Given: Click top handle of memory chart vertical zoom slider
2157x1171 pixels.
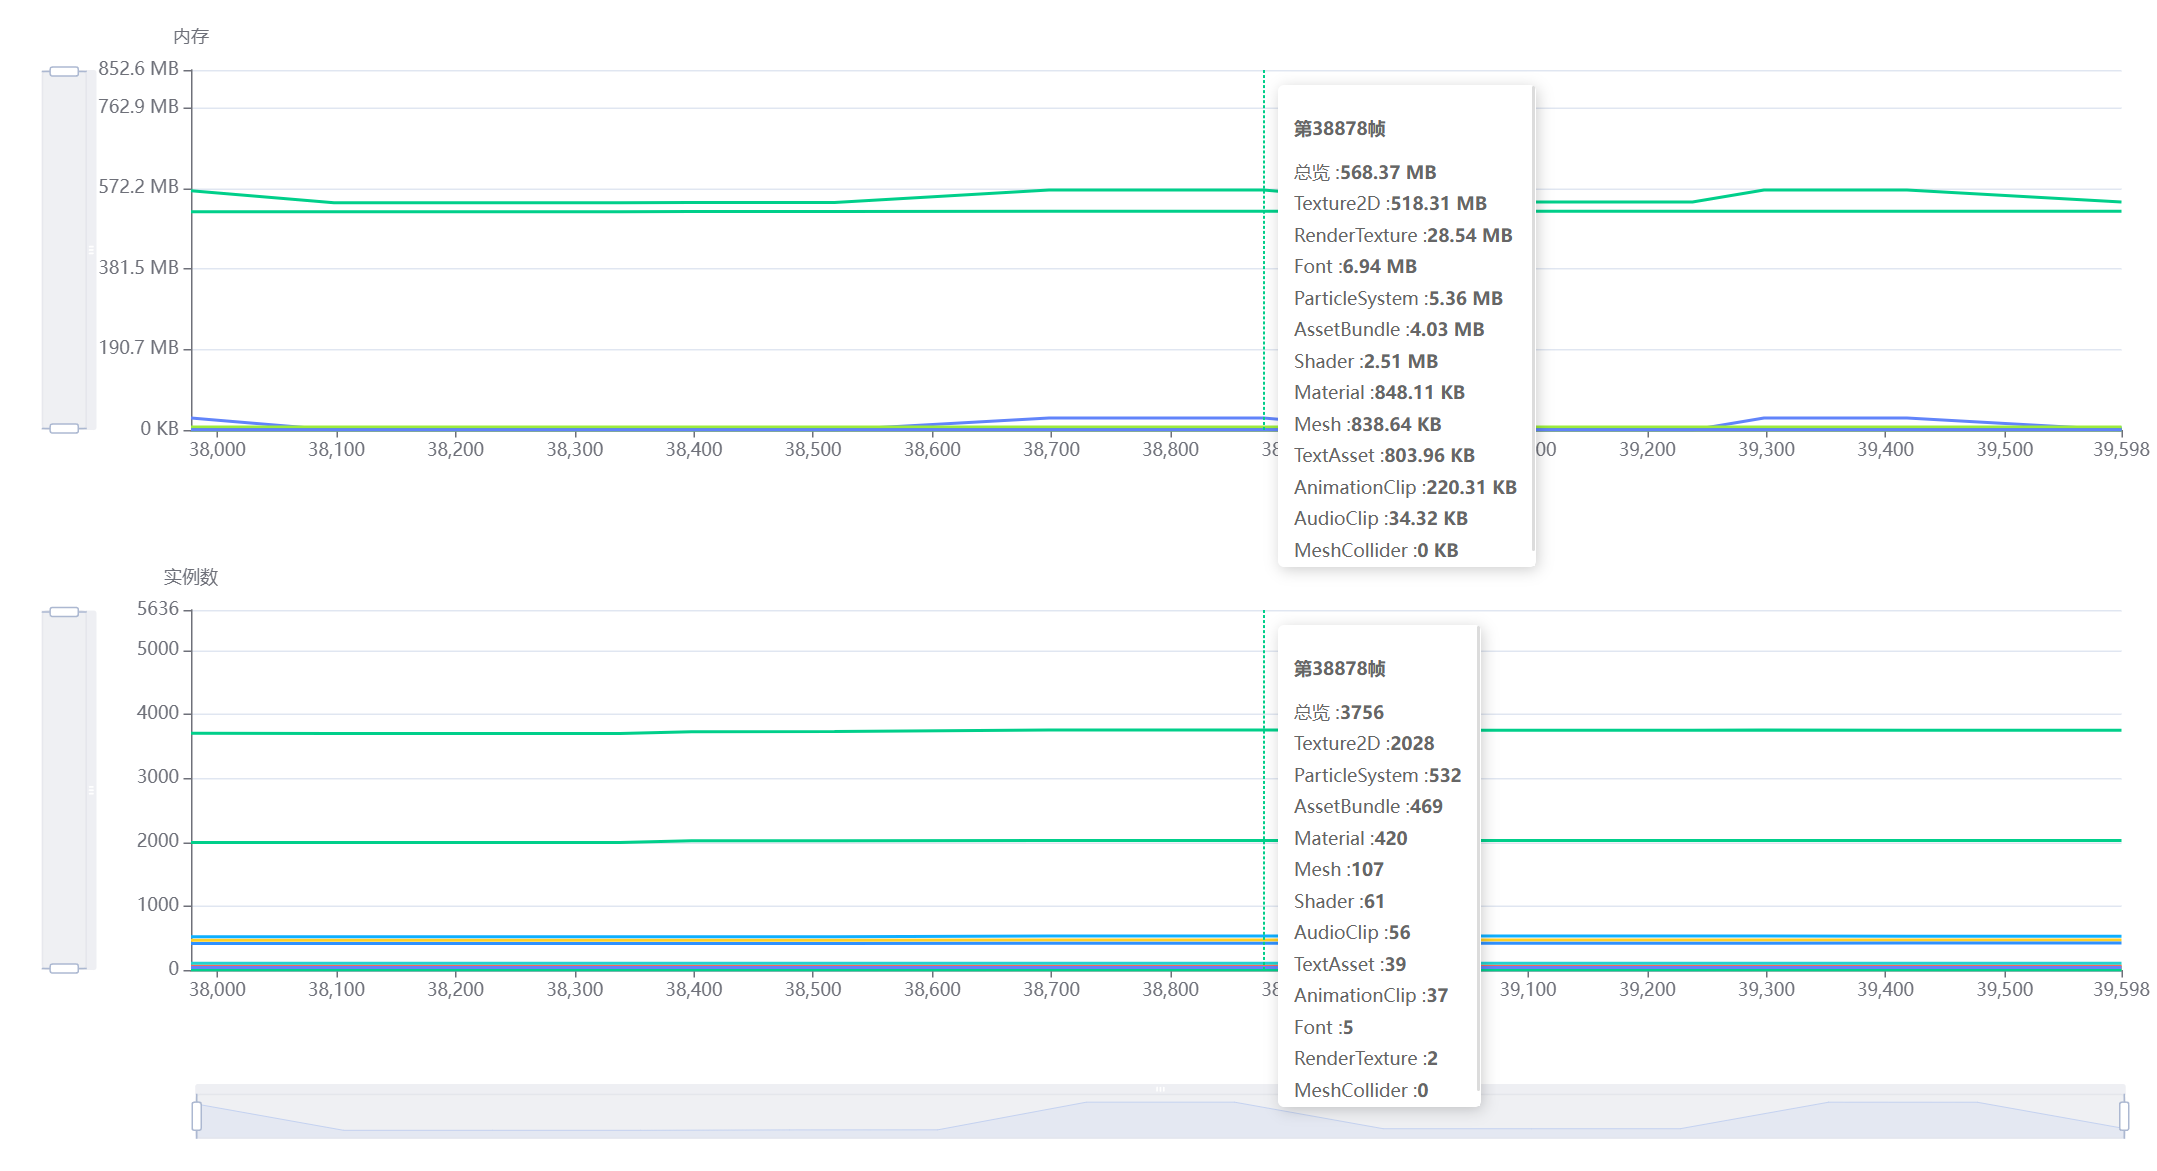Looking at the screenshot, I should click(x=64, y=71).
